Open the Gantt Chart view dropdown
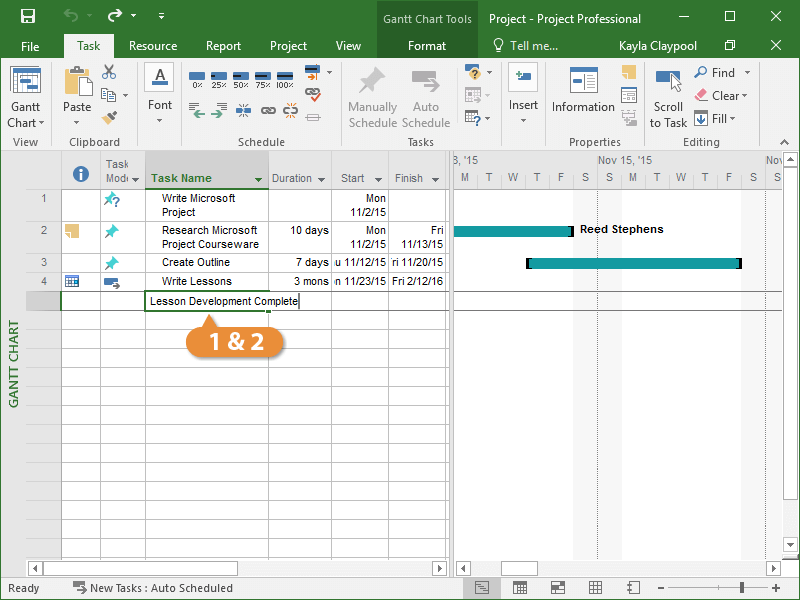The image size is (800, 600). click(x=25, y=123)
